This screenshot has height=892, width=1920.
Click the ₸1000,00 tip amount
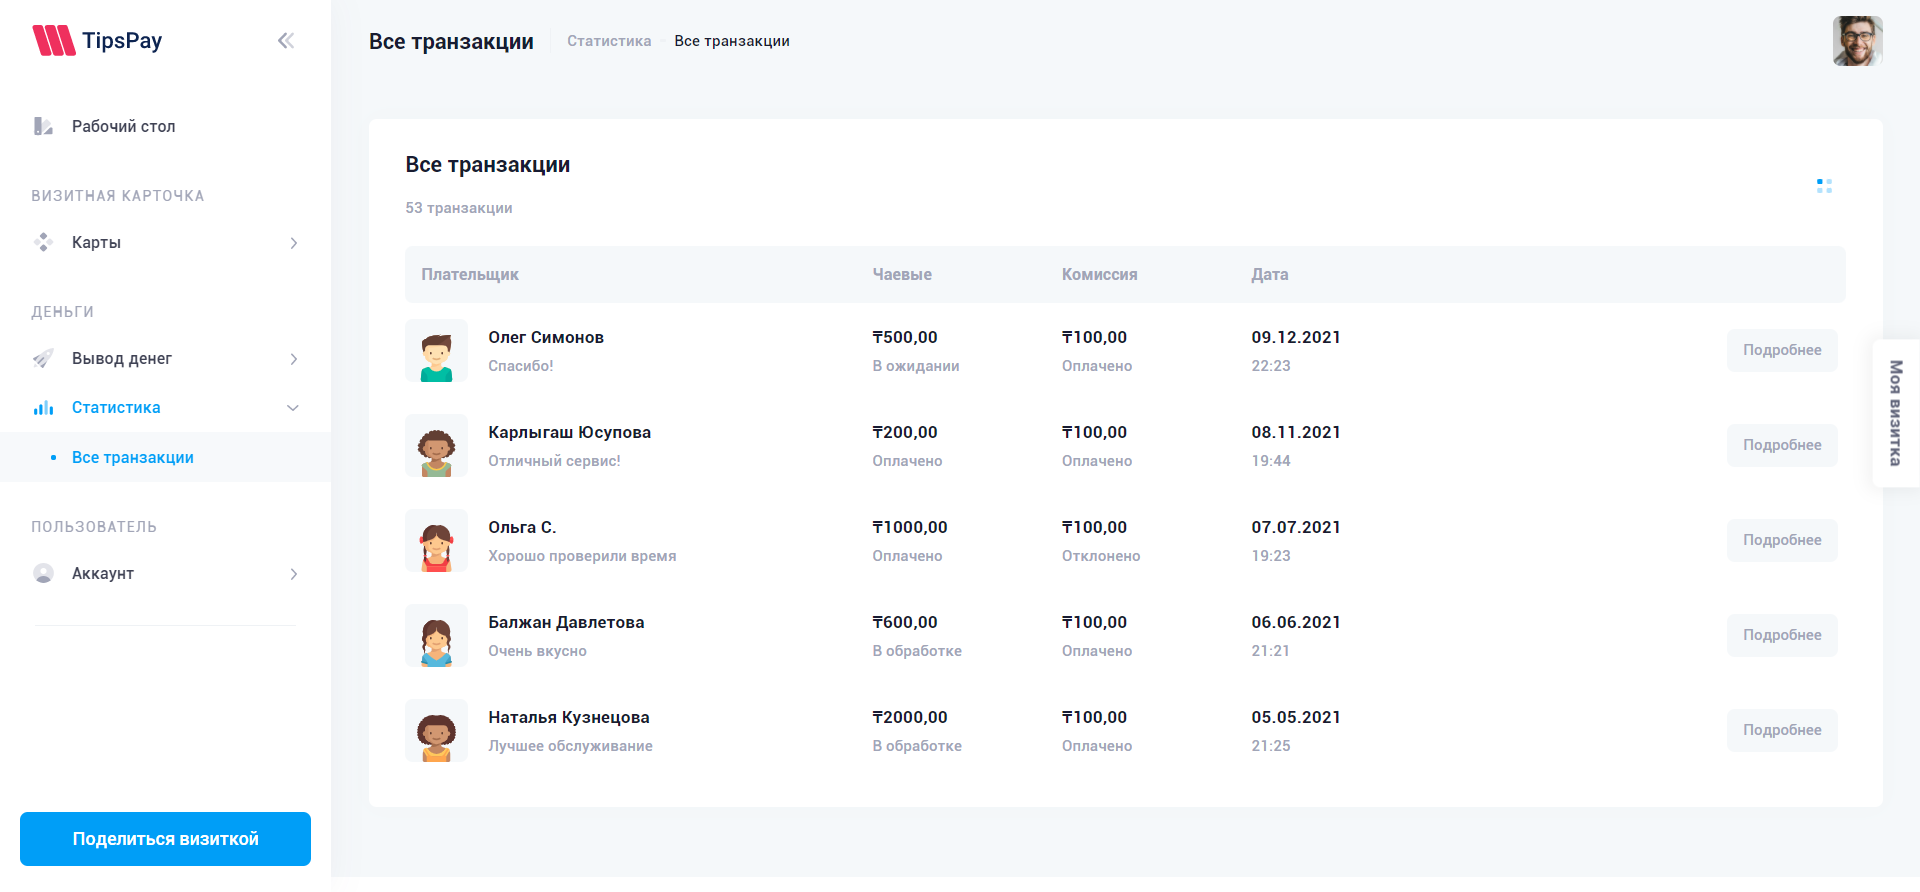[x=910, y=527]
